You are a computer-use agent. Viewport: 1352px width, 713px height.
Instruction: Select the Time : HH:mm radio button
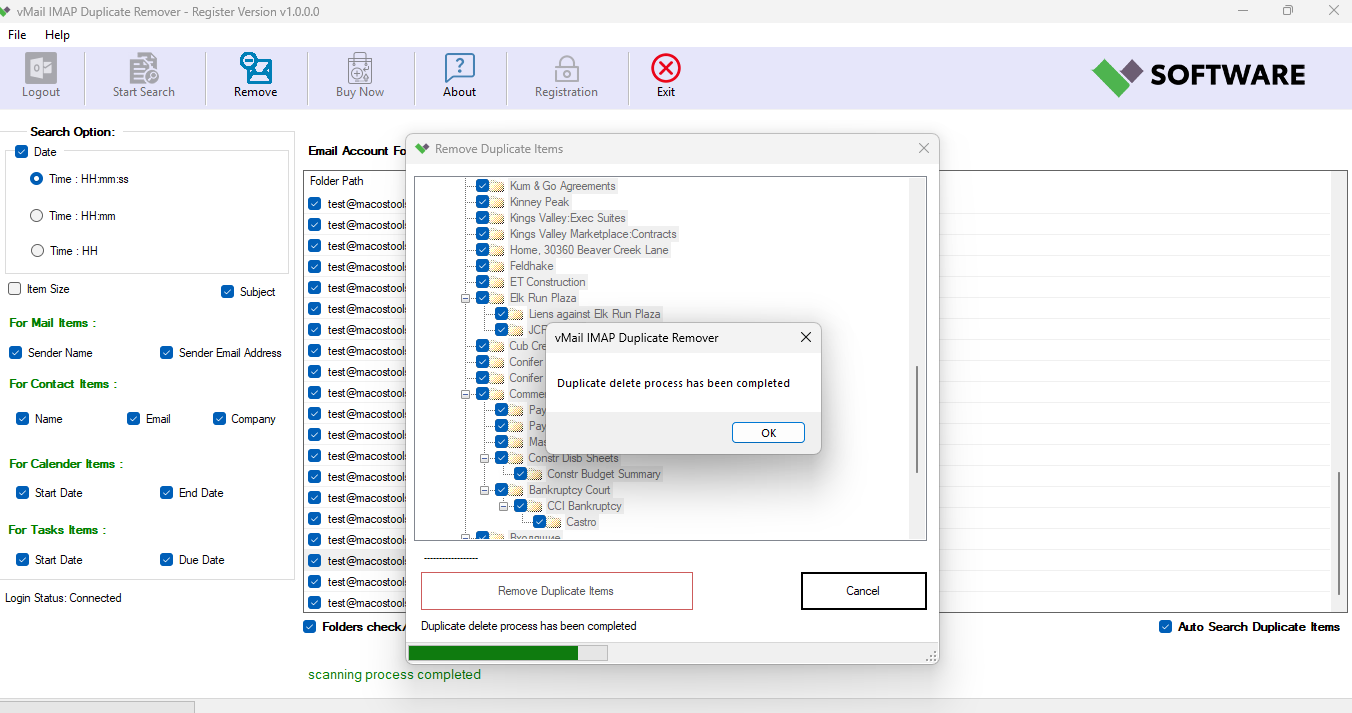pyautogui.click(x=37, y=216)
